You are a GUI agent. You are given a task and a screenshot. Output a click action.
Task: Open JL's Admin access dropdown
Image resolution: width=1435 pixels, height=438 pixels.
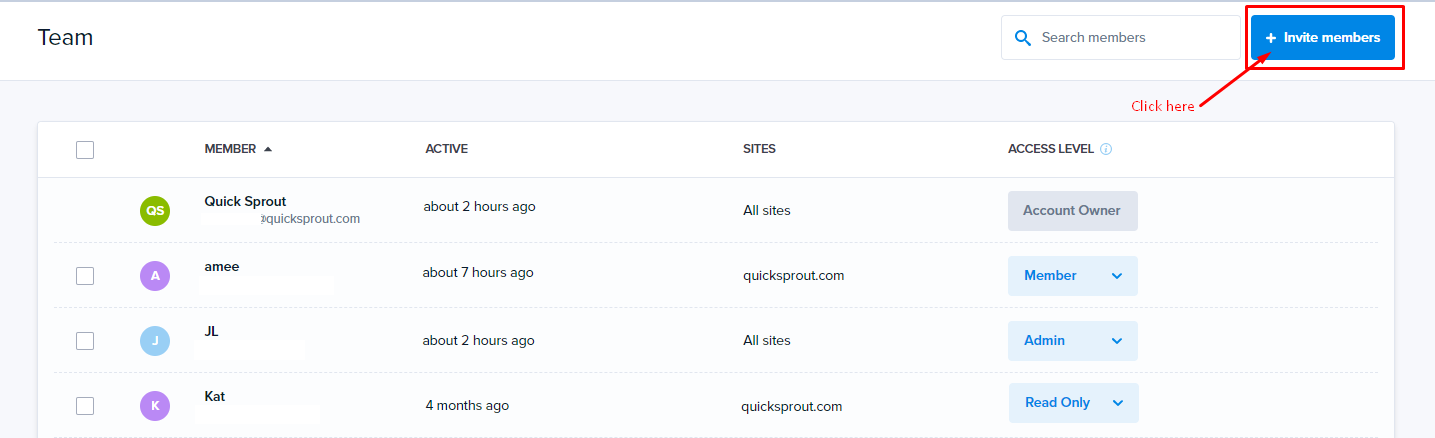(1072, 341)
